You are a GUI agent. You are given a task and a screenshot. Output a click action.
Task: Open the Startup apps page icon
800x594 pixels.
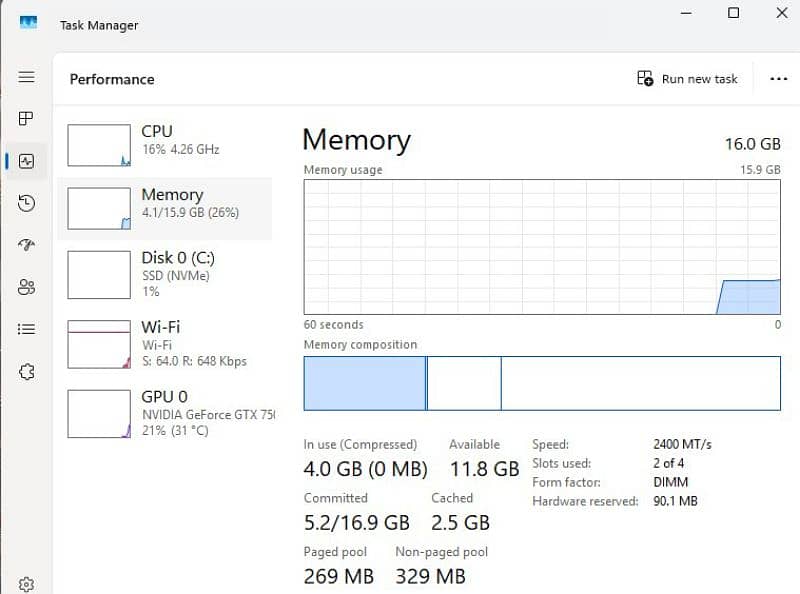pos(27,245)
